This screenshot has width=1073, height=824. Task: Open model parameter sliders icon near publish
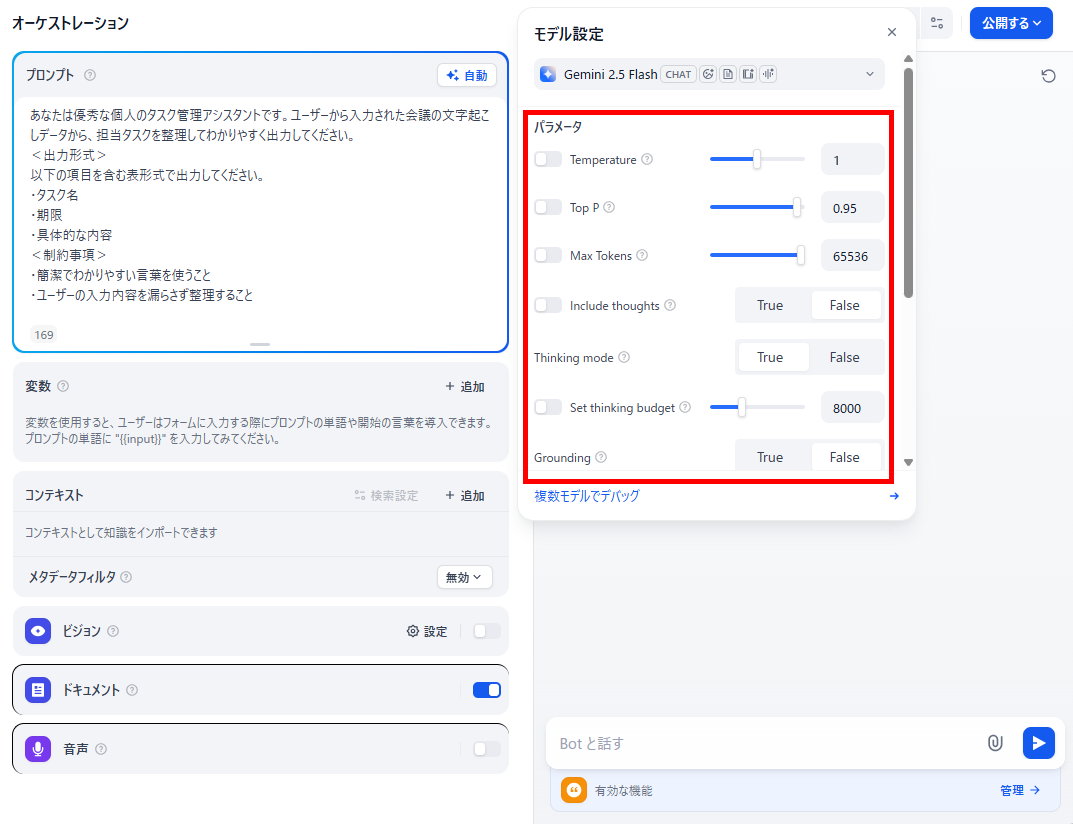(x=937, y=23)
